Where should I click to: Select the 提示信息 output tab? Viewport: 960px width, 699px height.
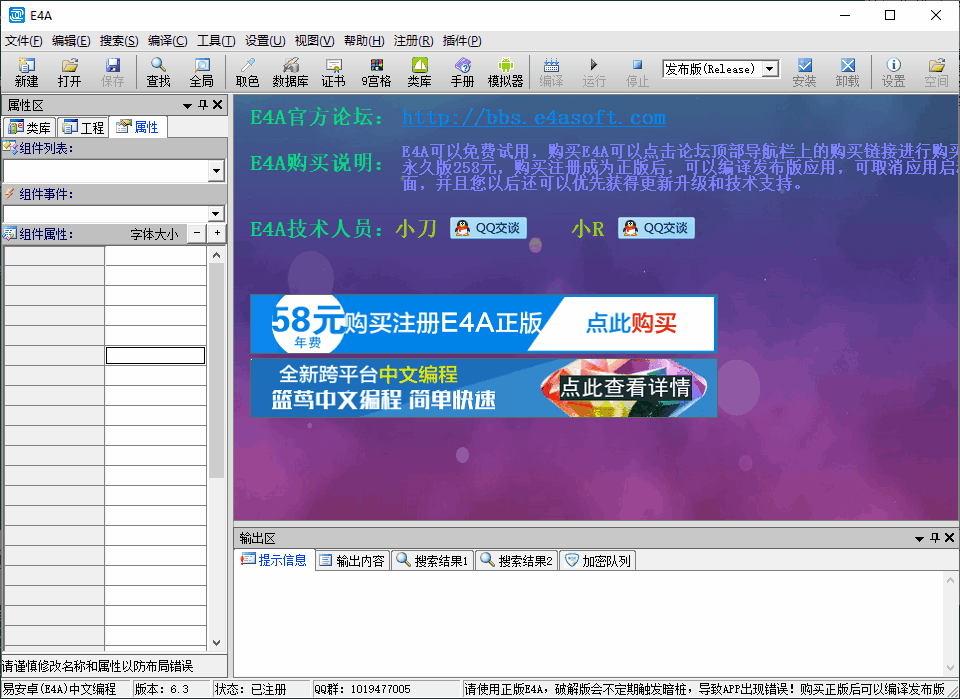point(274,560)
